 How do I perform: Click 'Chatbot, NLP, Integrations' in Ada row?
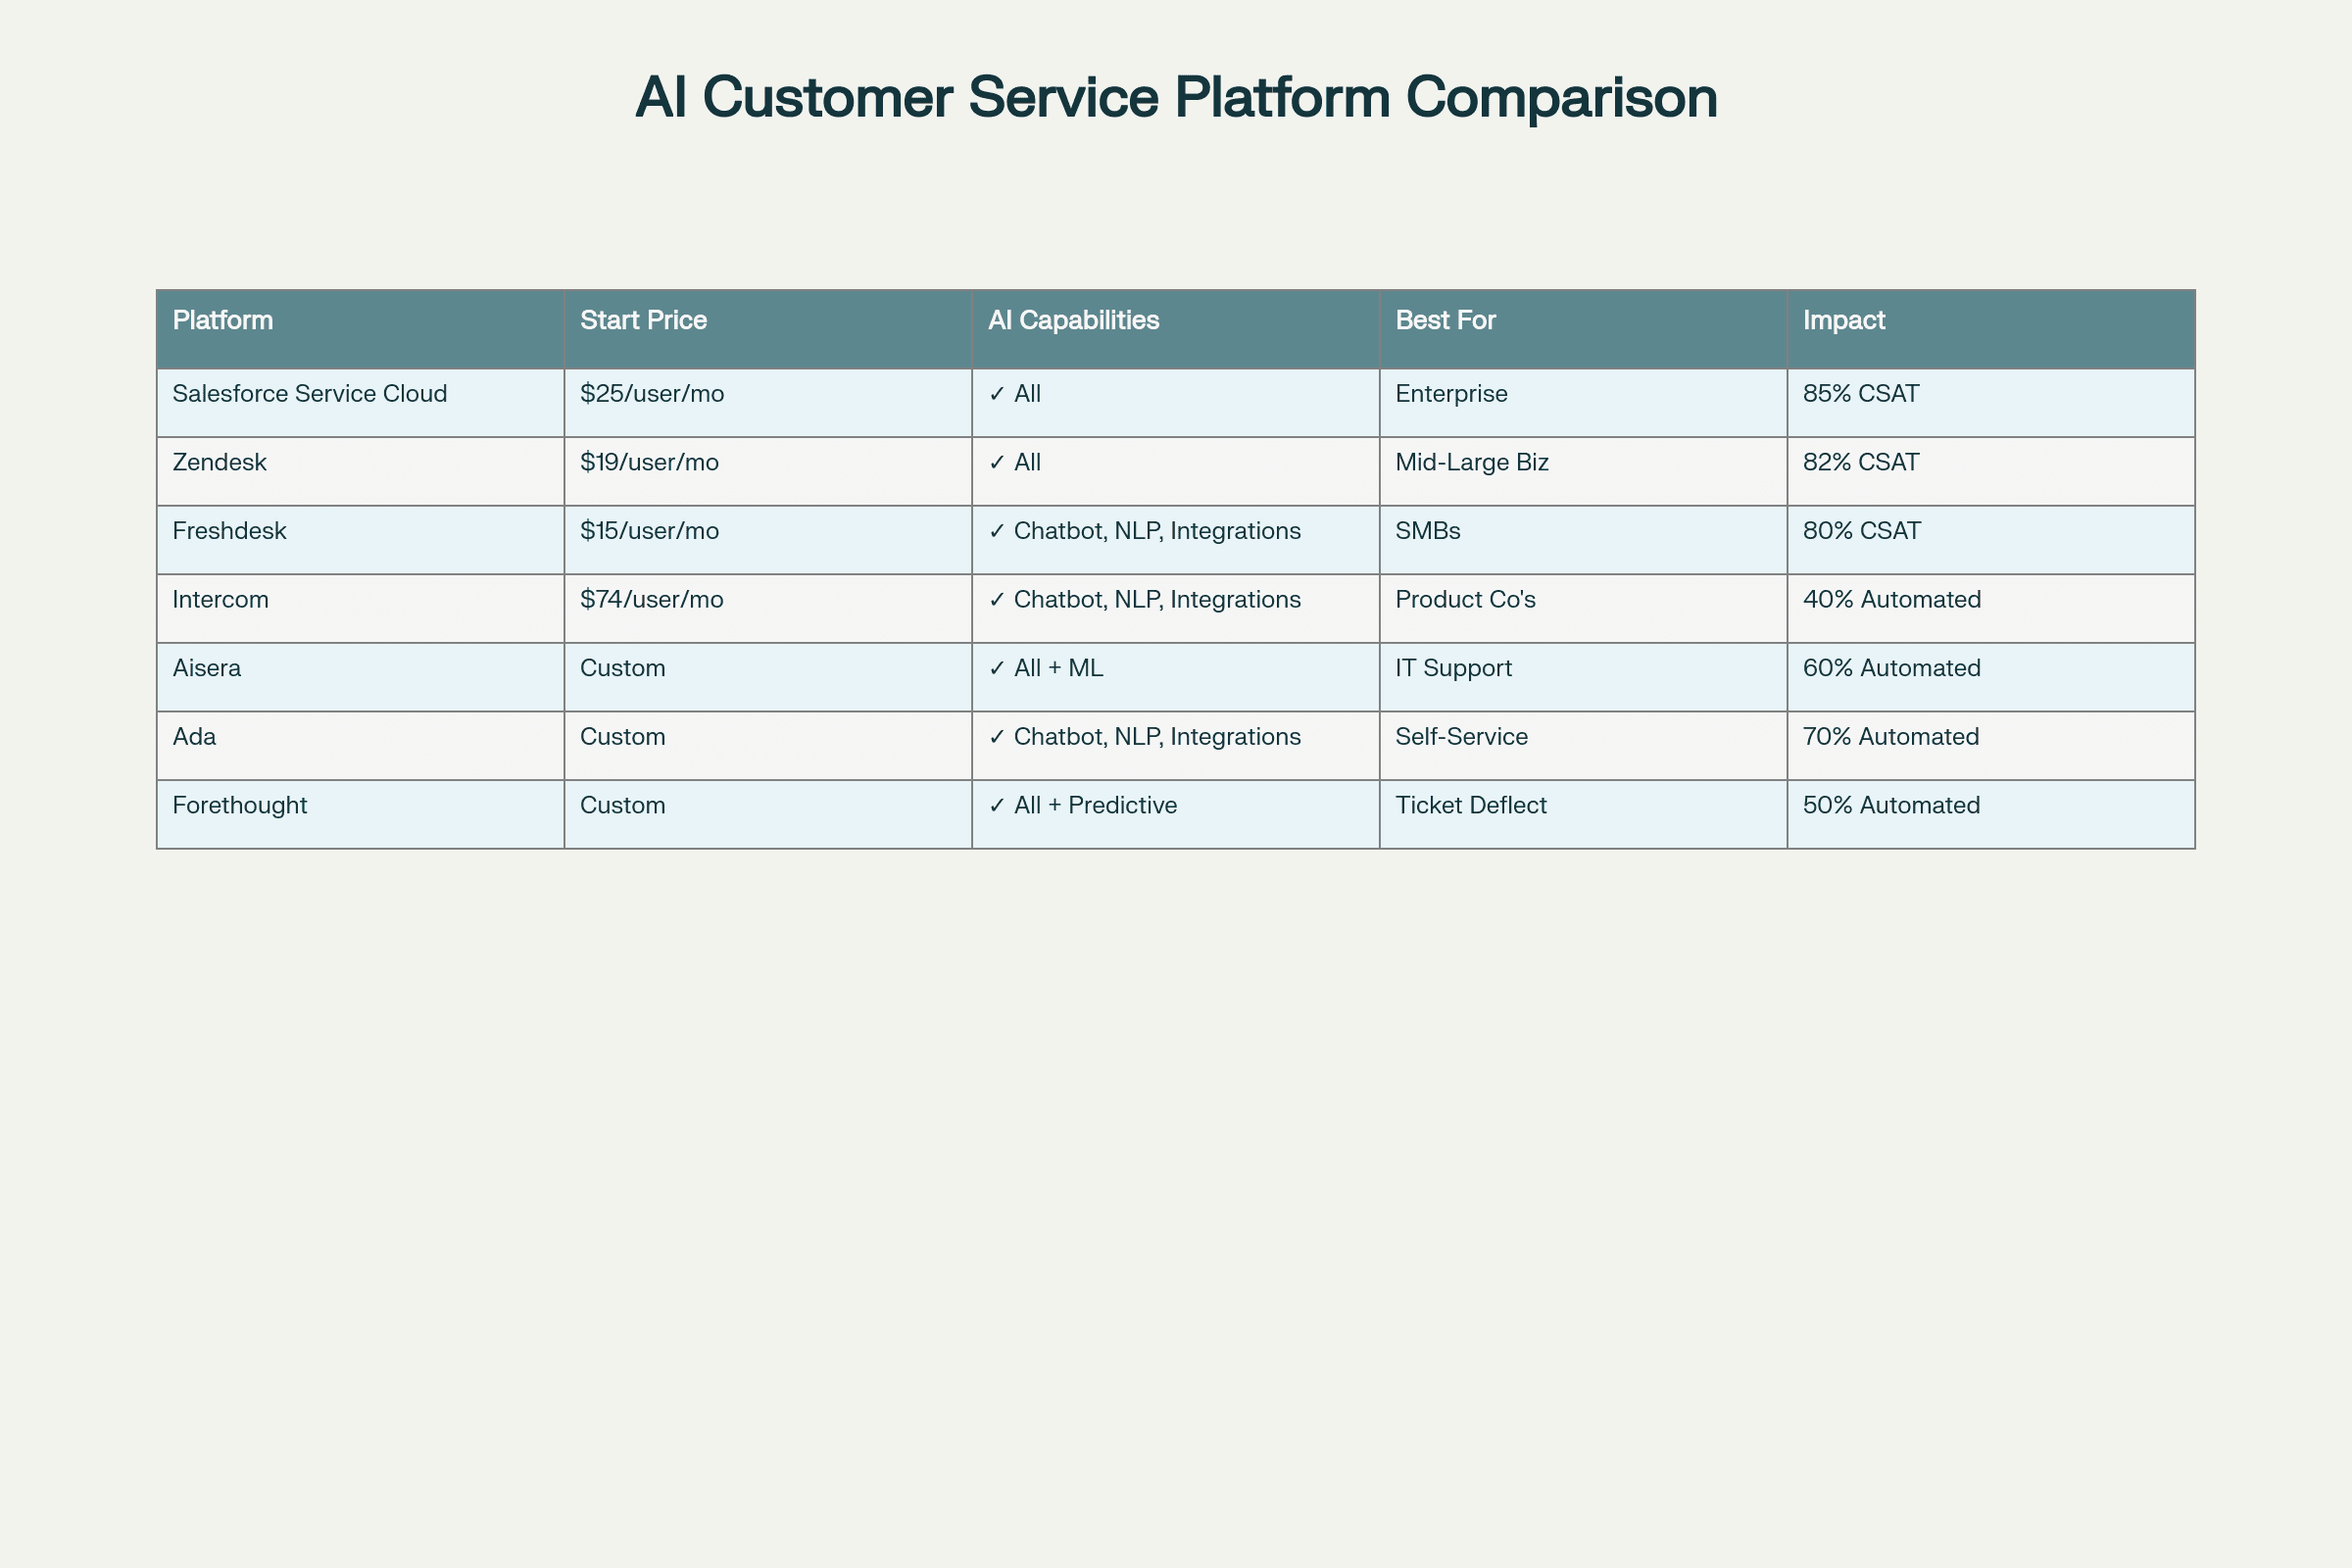[x=1176, y=746]
